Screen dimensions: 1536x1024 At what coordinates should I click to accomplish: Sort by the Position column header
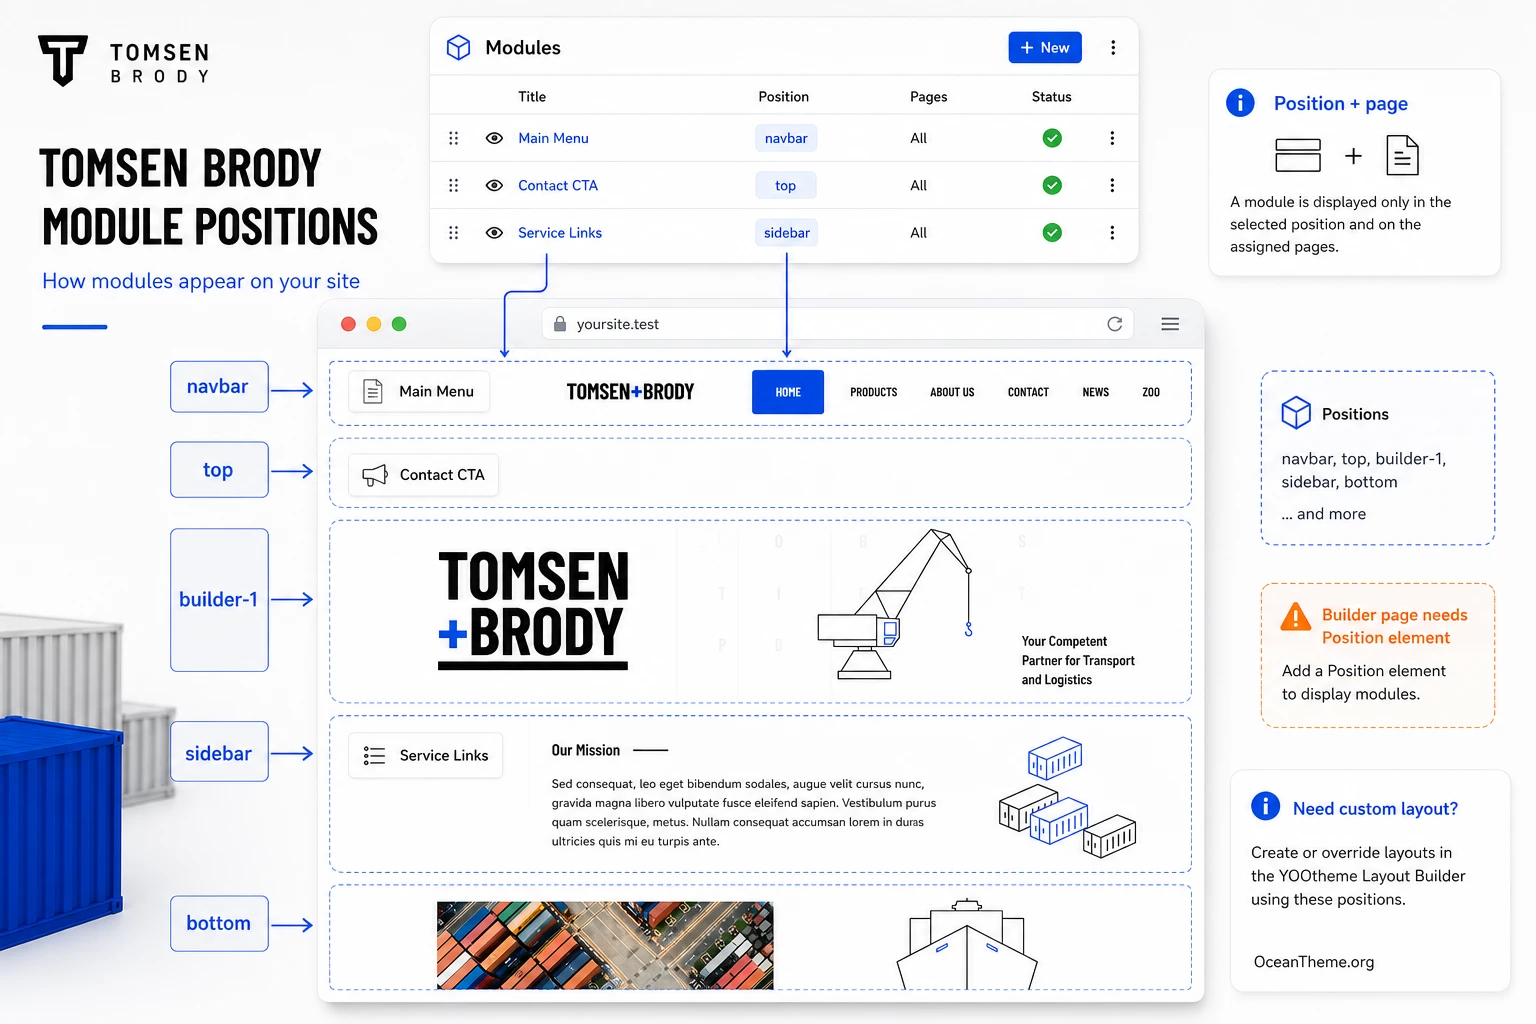click(x=783, y=96)
